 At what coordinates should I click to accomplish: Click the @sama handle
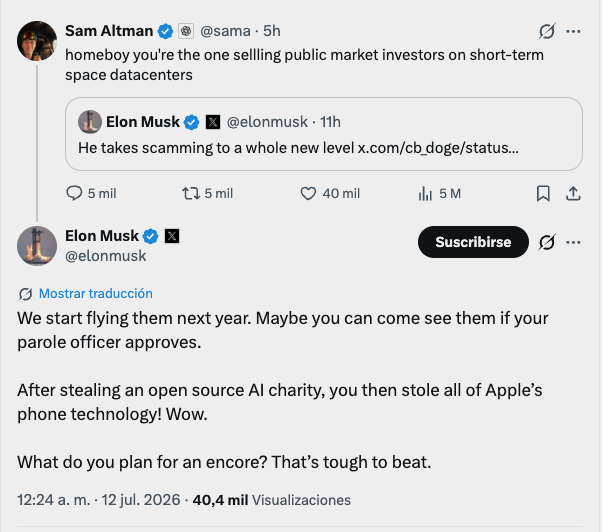(225, 31)
